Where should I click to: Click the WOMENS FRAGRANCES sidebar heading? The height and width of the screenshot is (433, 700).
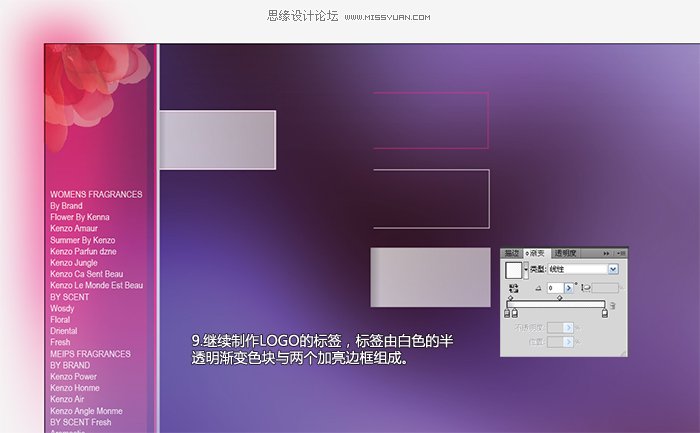(96, 195)
